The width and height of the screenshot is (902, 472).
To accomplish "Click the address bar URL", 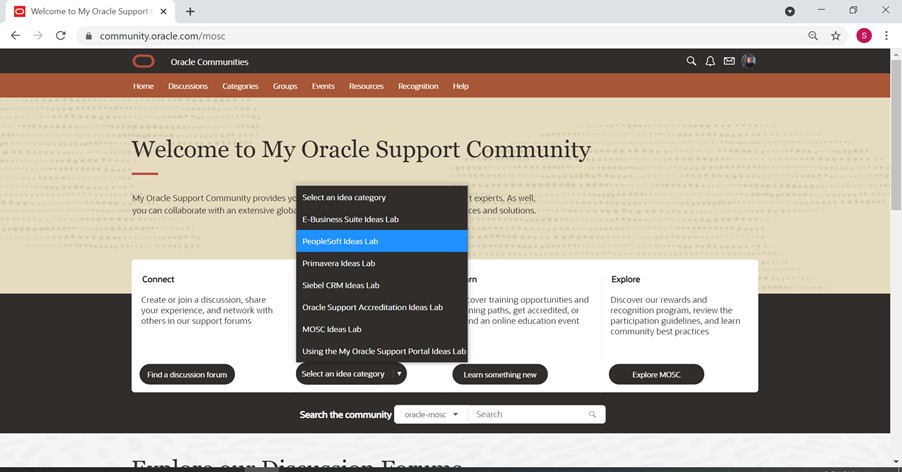I will tap(162, 36).
